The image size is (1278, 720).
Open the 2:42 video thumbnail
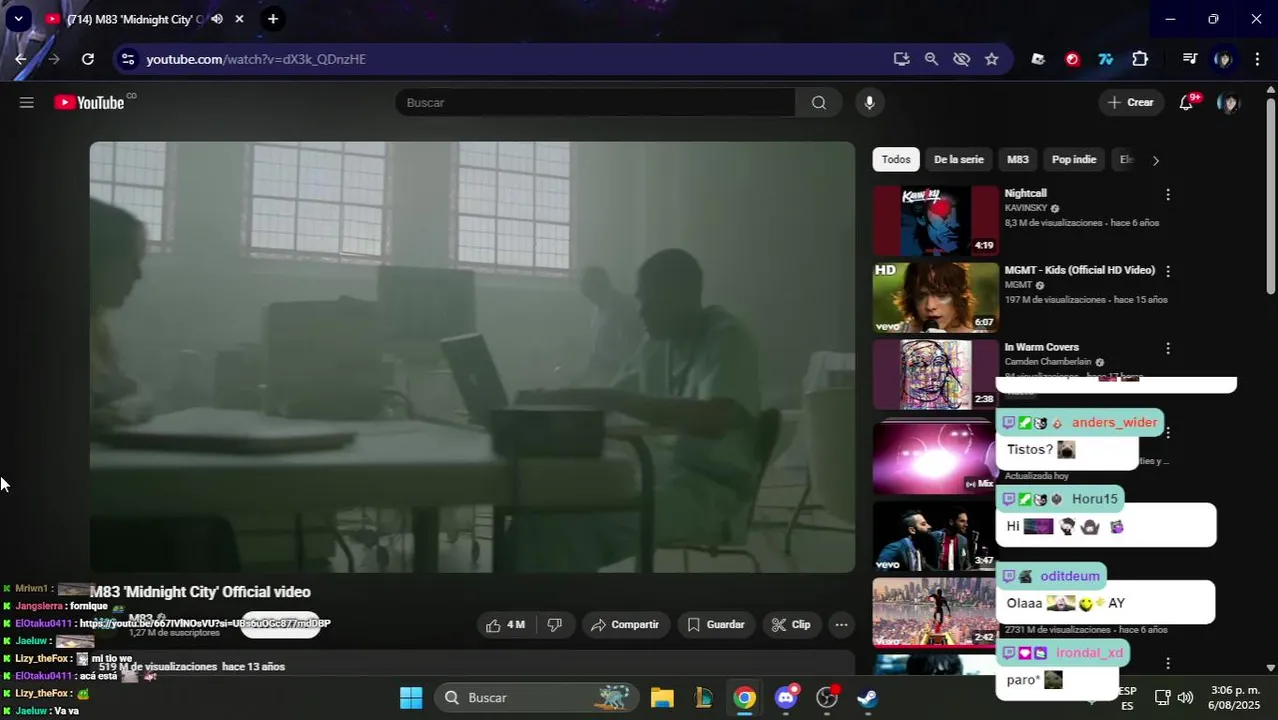tap(935, 612)
